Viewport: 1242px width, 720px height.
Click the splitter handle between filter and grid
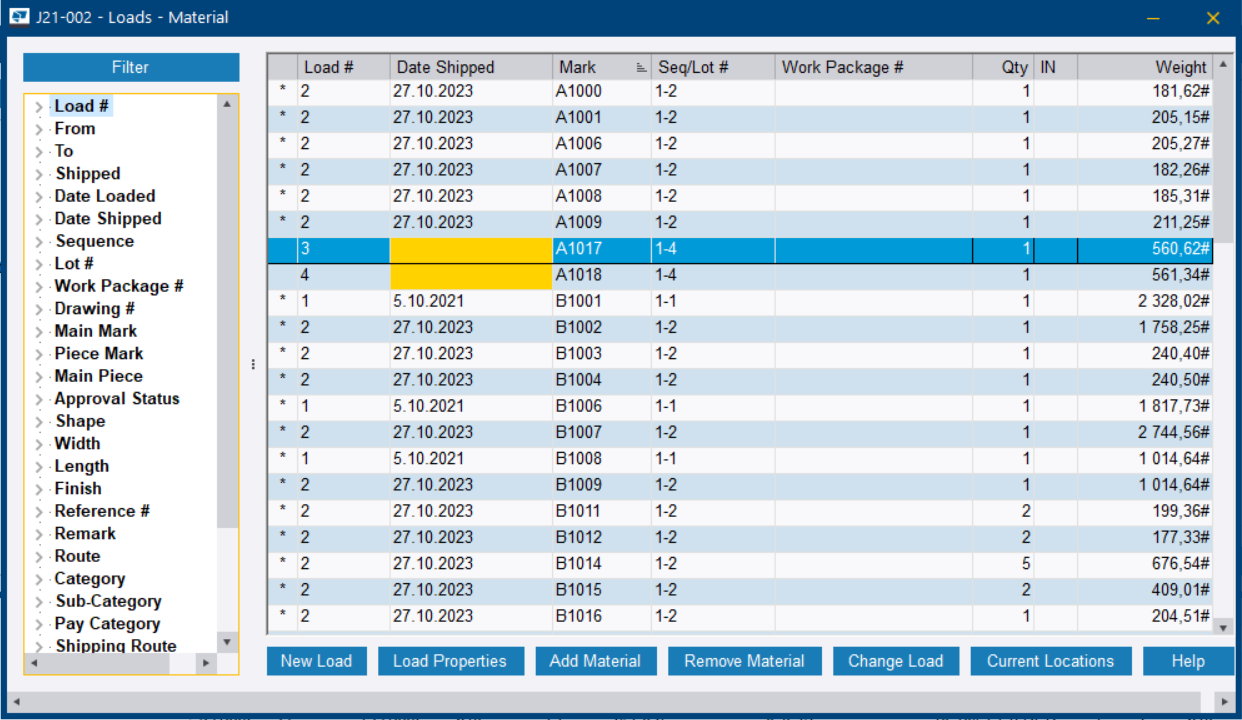pyautogui.click(x=253, y=364)
